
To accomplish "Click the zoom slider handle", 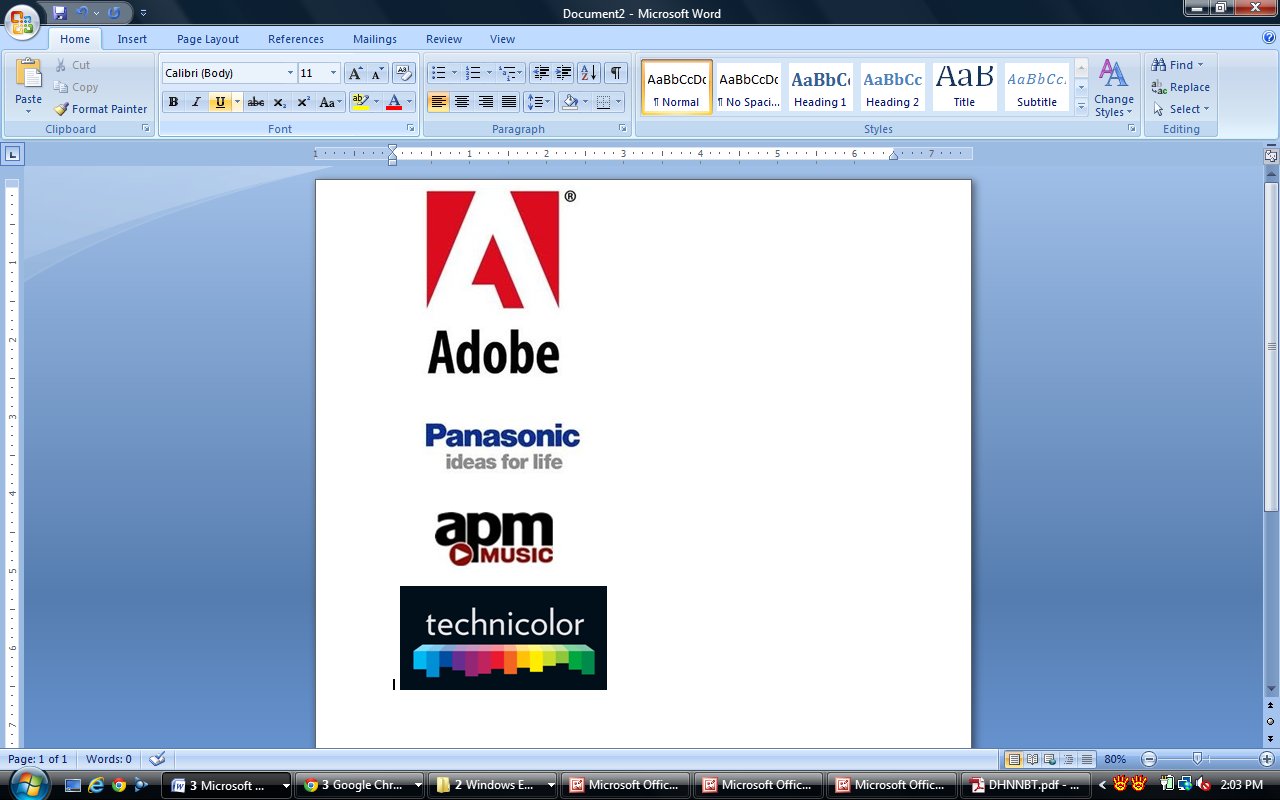I will point(1197,759).
